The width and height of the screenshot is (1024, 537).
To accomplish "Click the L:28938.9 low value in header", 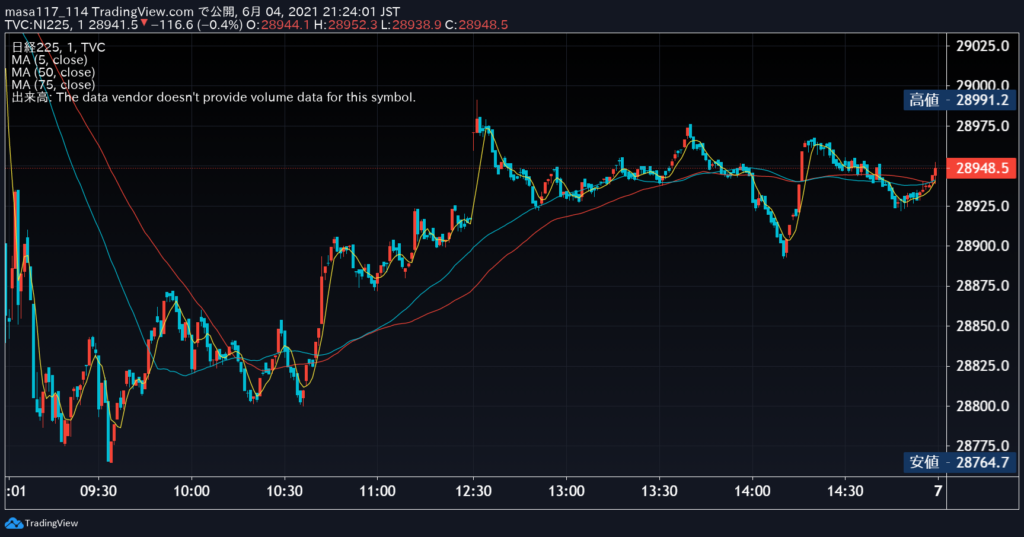I will (411, 25).
